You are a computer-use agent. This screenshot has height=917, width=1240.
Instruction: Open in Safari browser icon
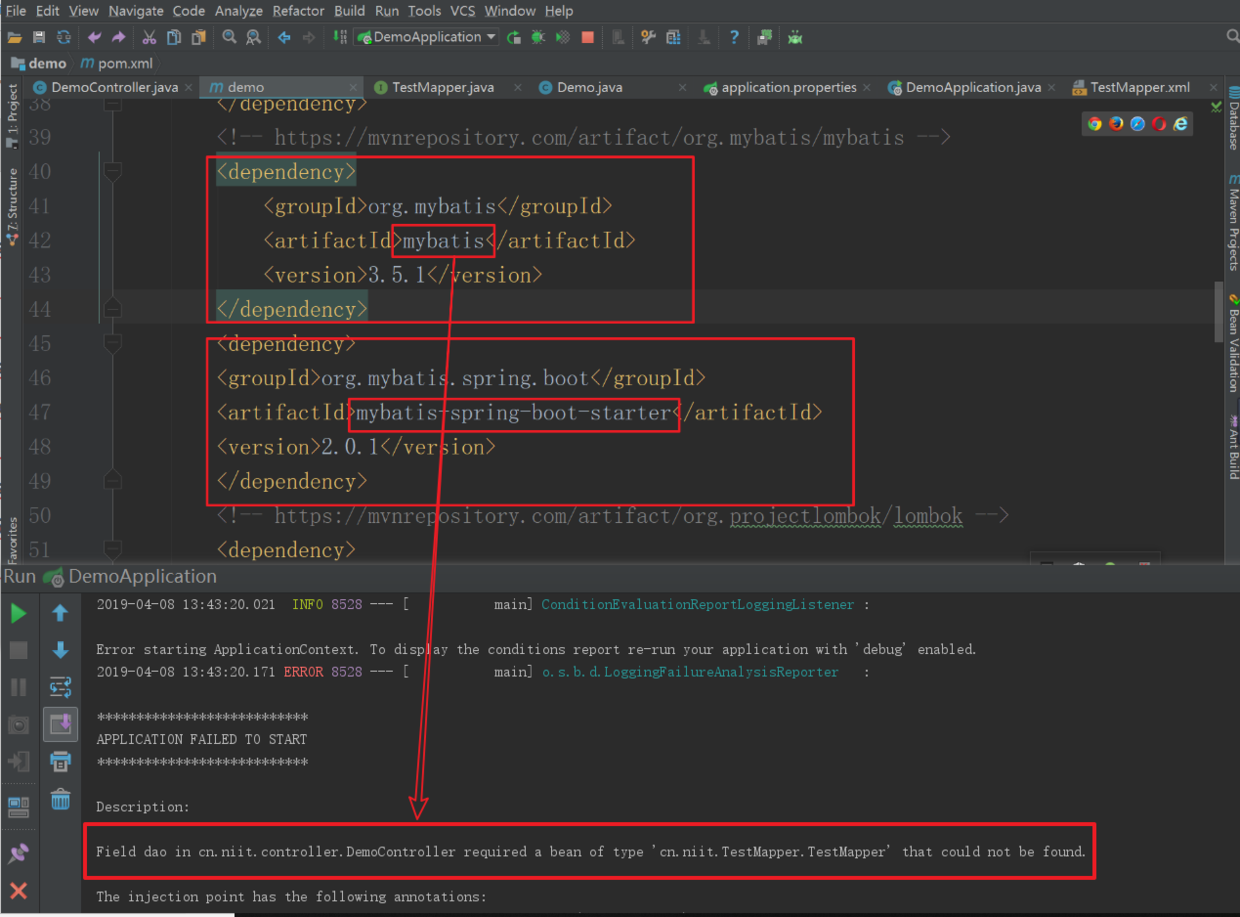click(x=1138, y=124)
